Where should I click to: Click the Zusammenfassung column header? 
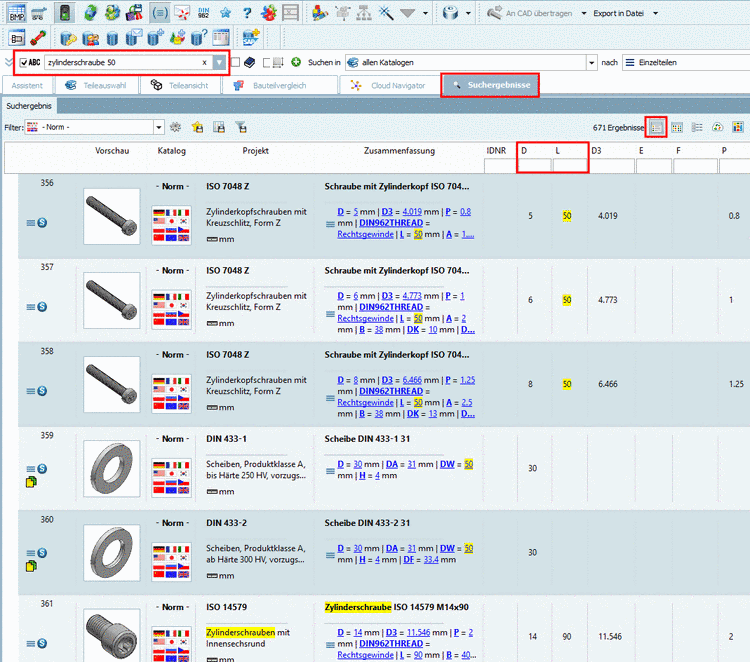click(x=399, y=151)
